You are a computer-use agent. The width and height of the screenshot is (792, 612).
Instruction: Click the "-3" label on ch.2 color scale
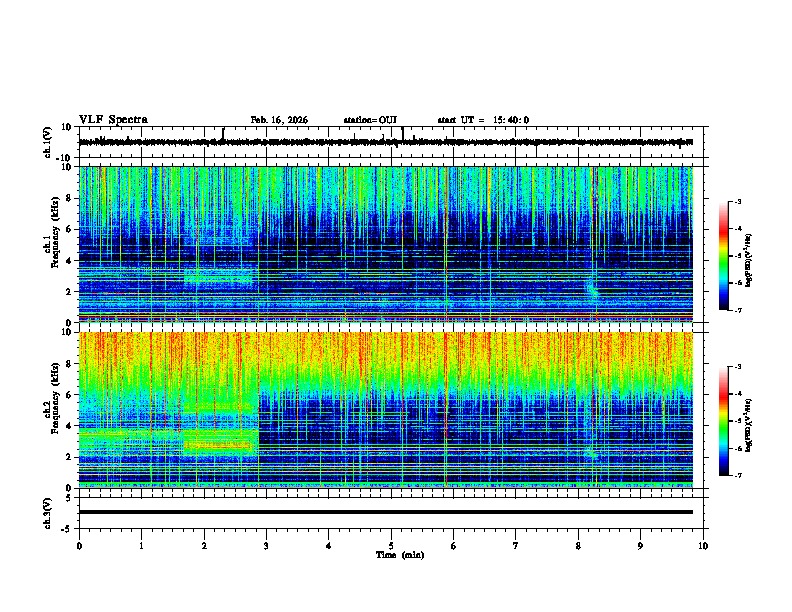coord(738,367)
